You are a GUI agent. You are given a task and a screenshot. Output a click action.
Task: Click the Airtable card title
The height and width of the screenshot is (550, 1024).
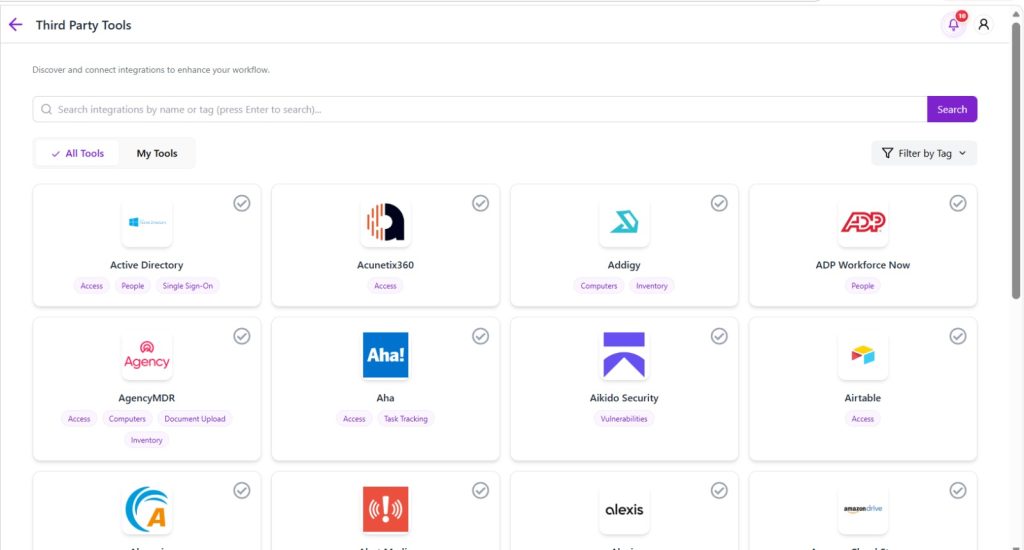coord(863,398)
